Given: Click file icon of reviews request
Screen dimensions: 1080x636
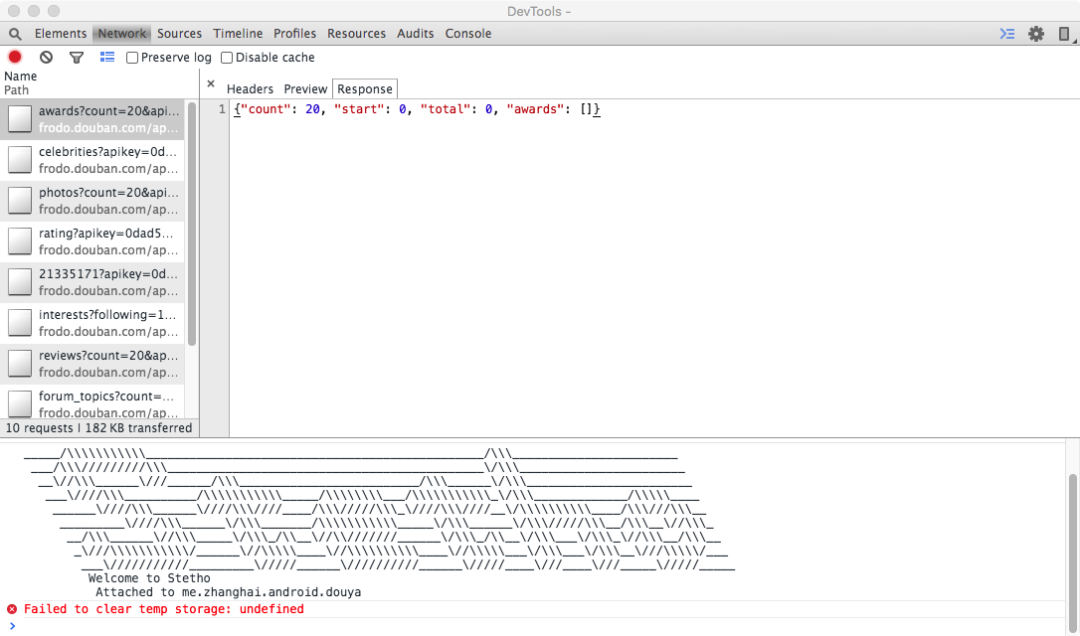Looking at the screenshot, I should tap(19, 363).
